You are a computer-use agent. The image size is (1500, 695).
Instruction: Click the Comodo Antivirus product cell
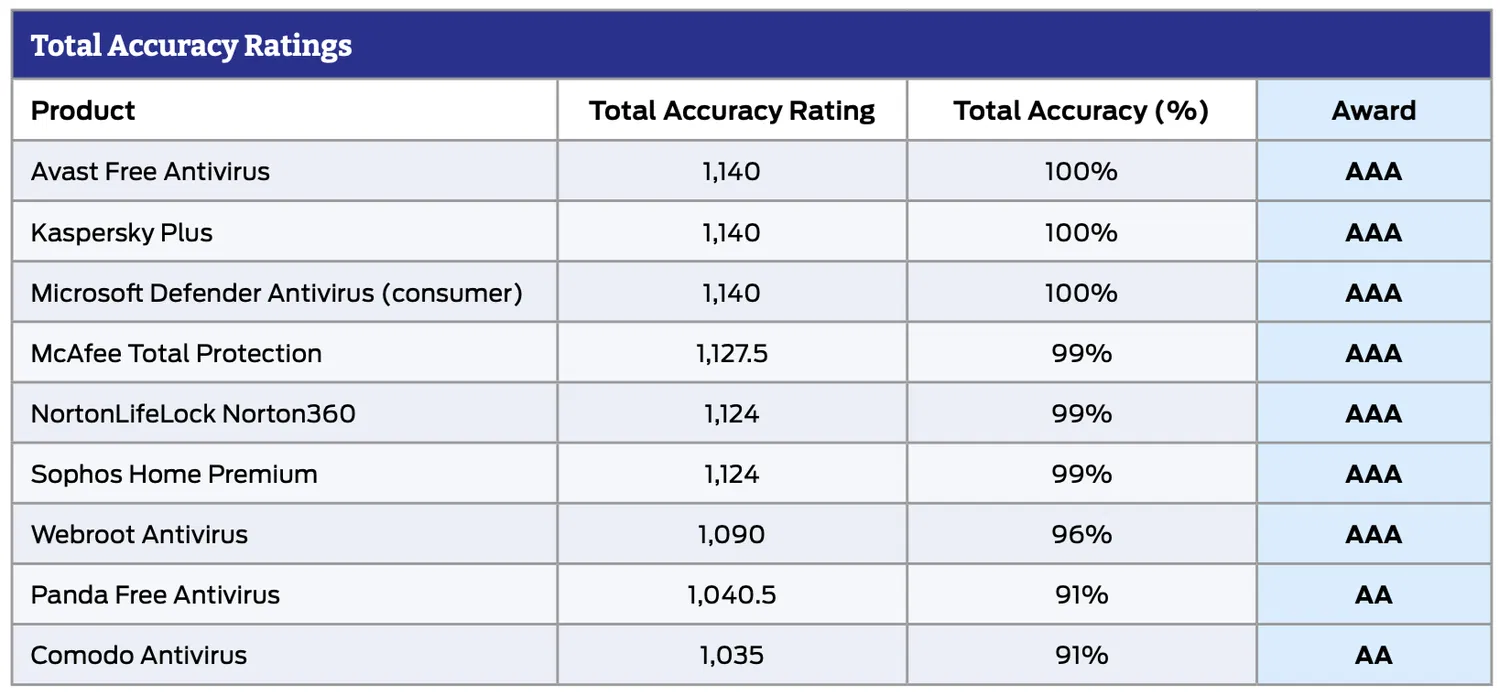[138, 655]
